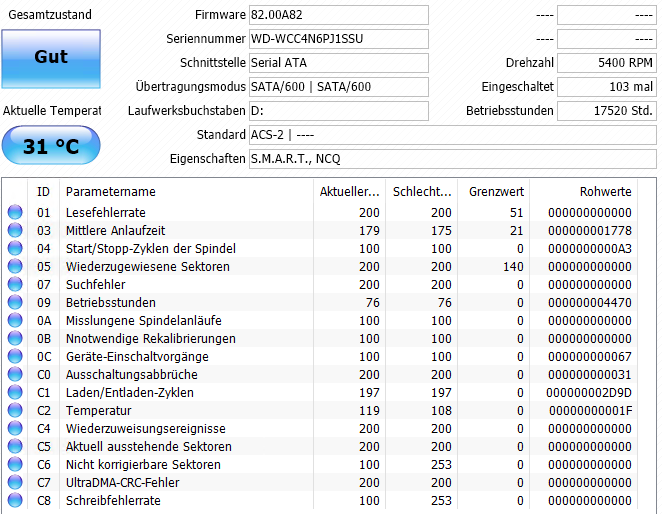Select Nnotwendige Rekalibrierungen parameter name

[151, 339]
